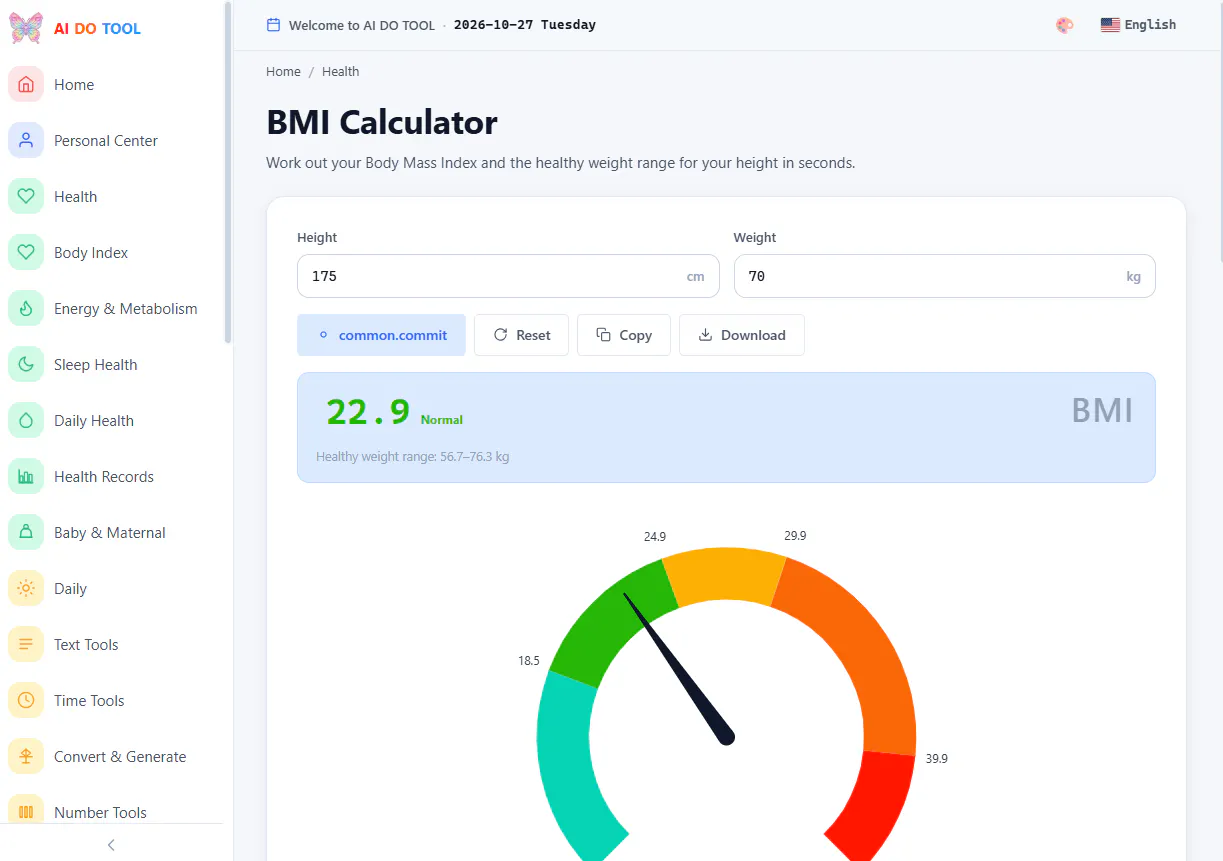Click the Weight input field
Viewport: 1223px width, 861px height.
click(944, 276)
